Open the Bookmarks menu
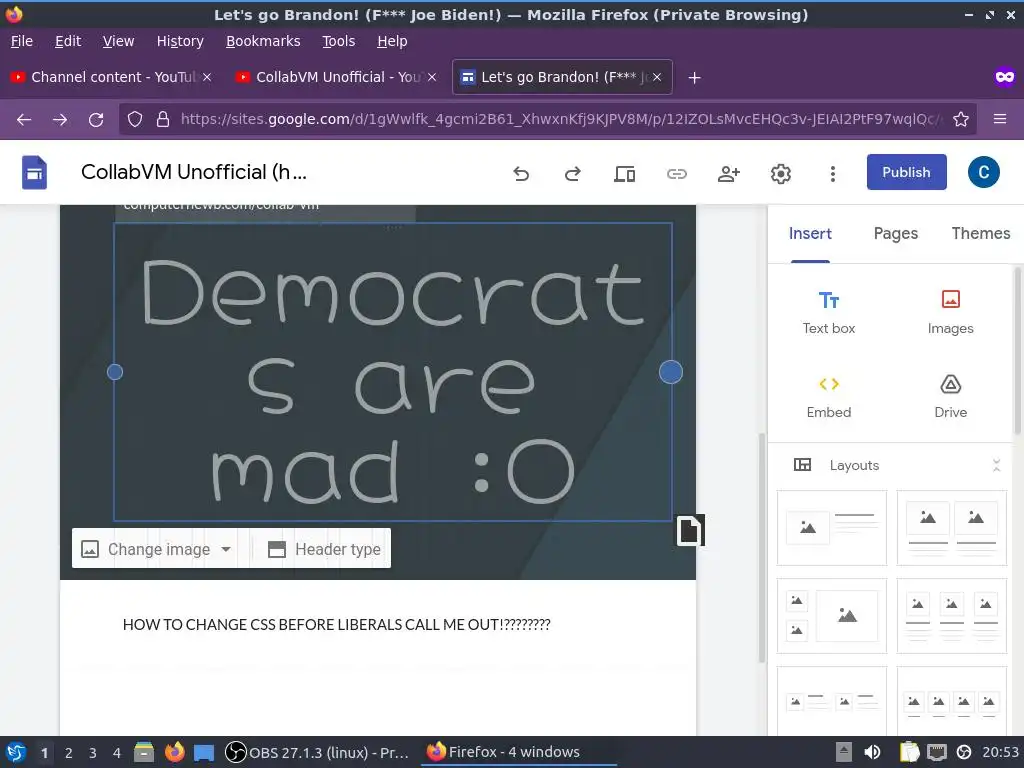 click(263, 41)
